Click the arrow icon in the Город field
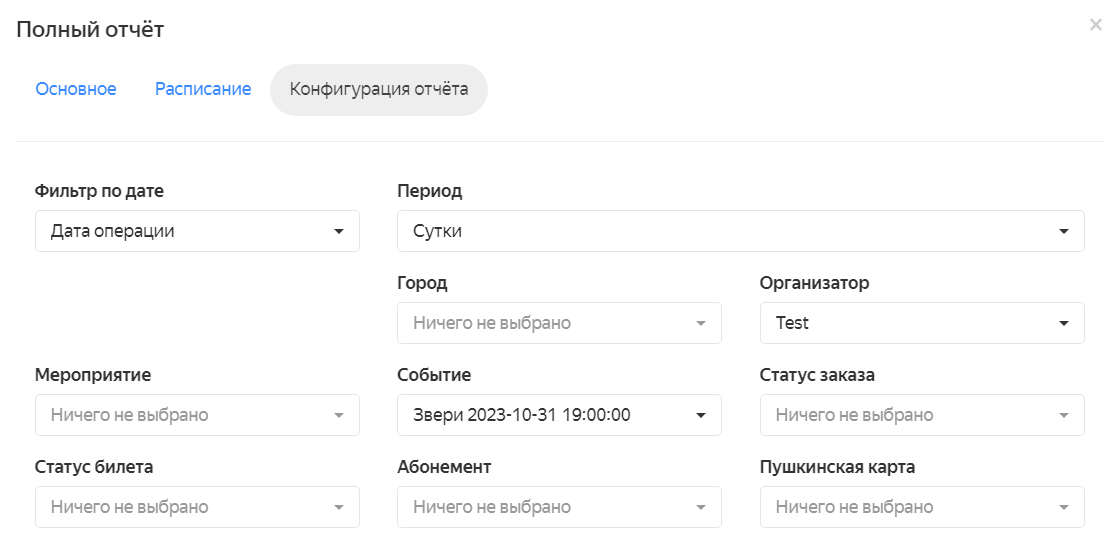The height and width of the screenshot is (542, 1112). pyautogui.click(x=701, y=323)
